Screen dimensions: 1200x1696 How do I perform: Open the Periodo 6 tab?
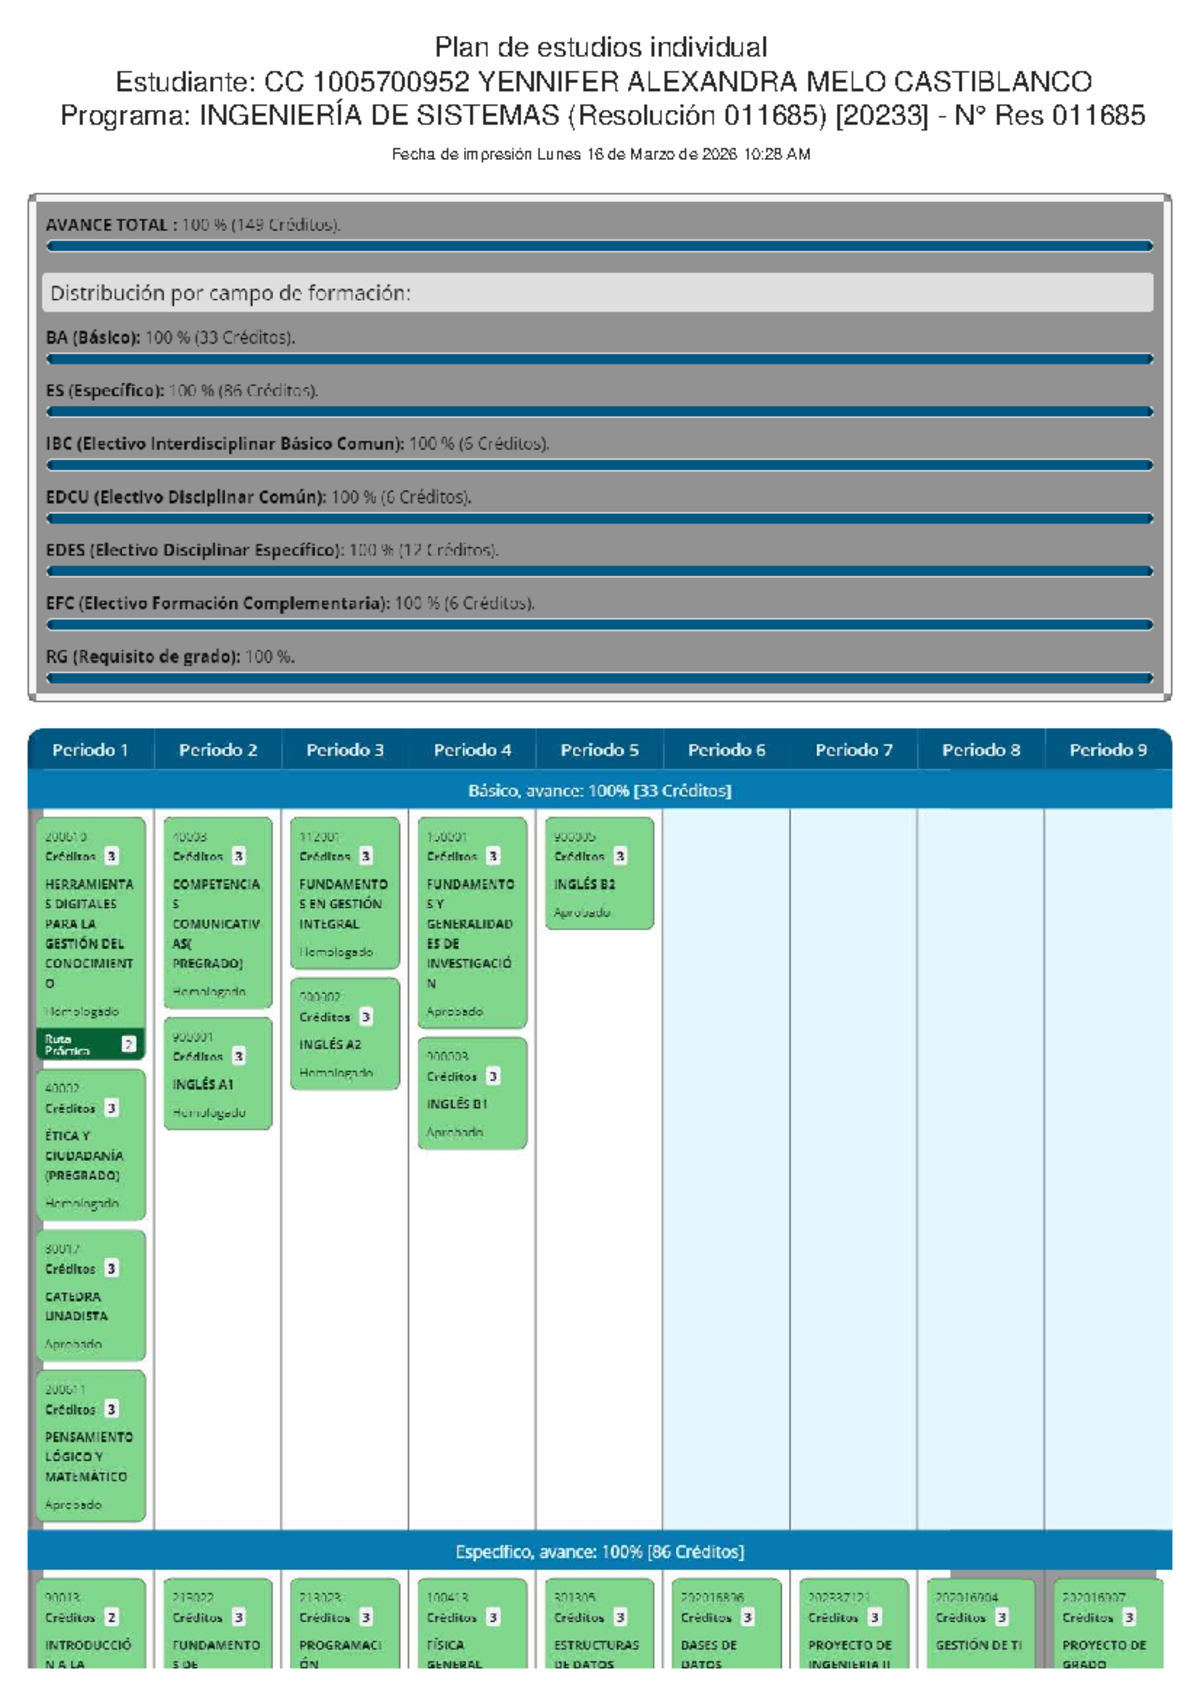tap(726, 750)
